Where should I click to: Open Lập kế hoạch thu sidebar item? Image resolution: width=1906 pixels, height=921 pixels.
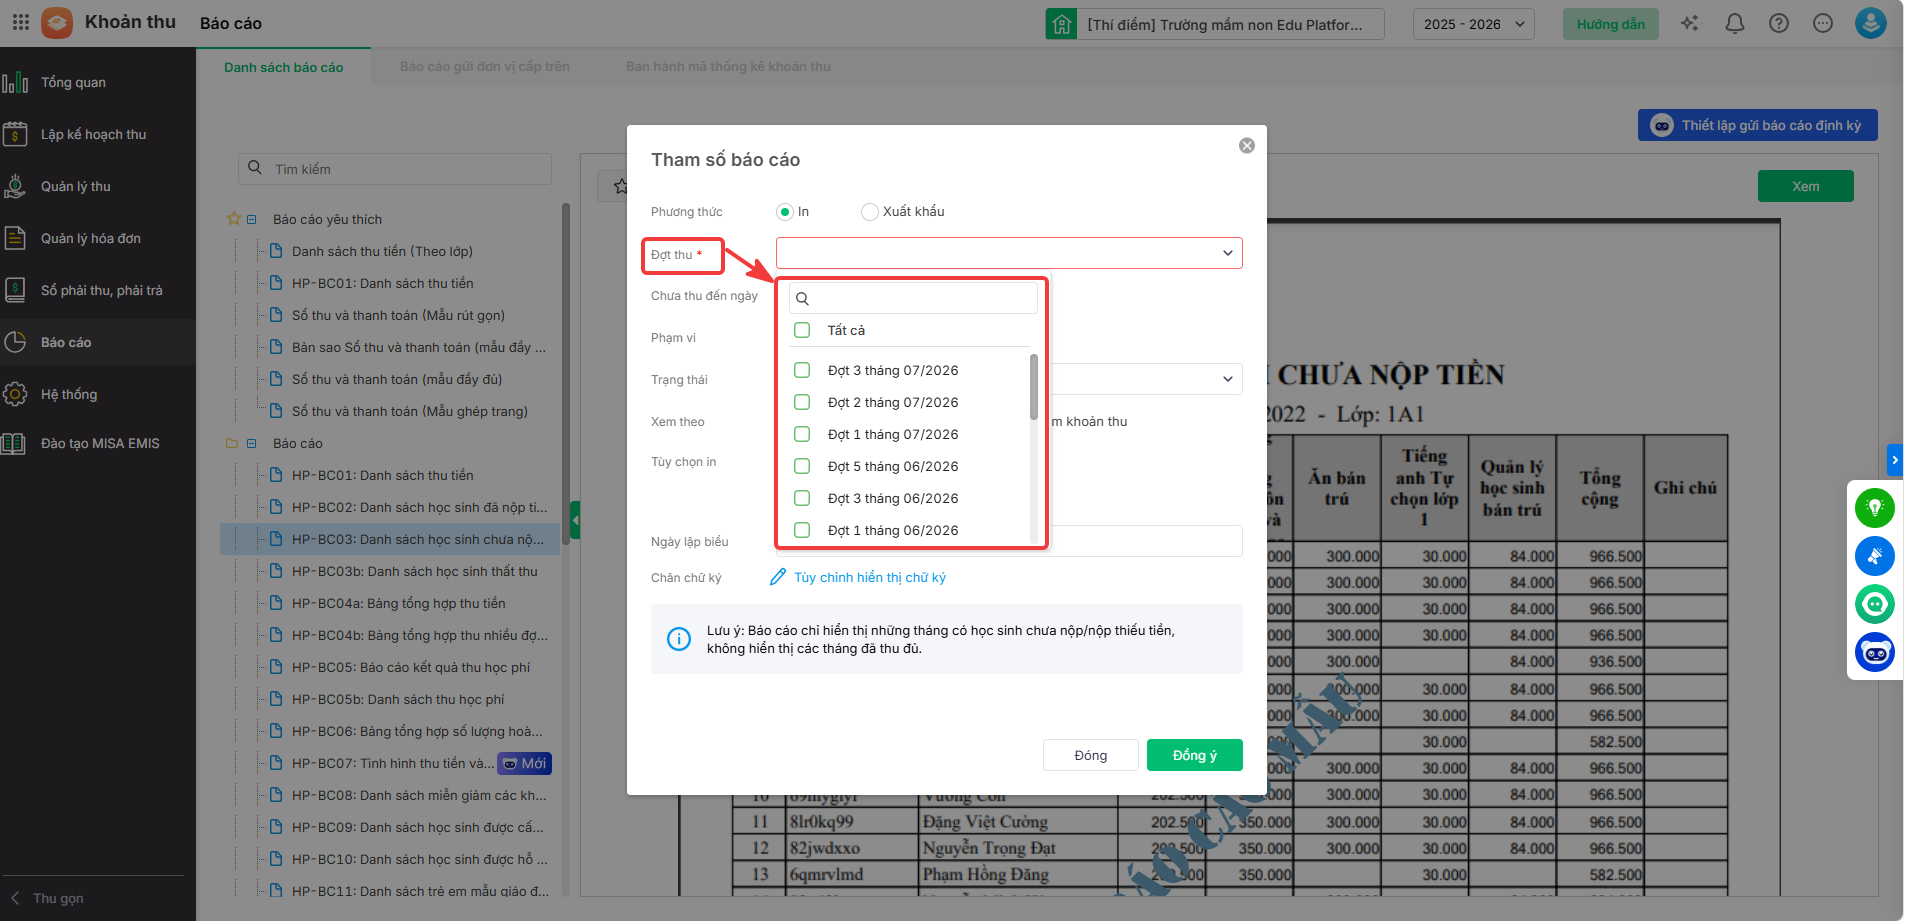(x=98, y=134)
